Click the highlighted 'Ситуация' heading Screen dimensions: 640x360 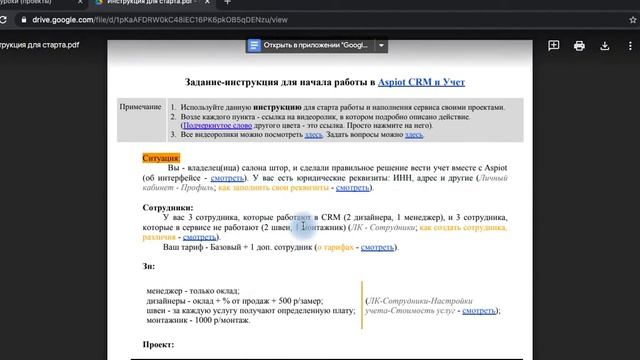coord(161,158)
